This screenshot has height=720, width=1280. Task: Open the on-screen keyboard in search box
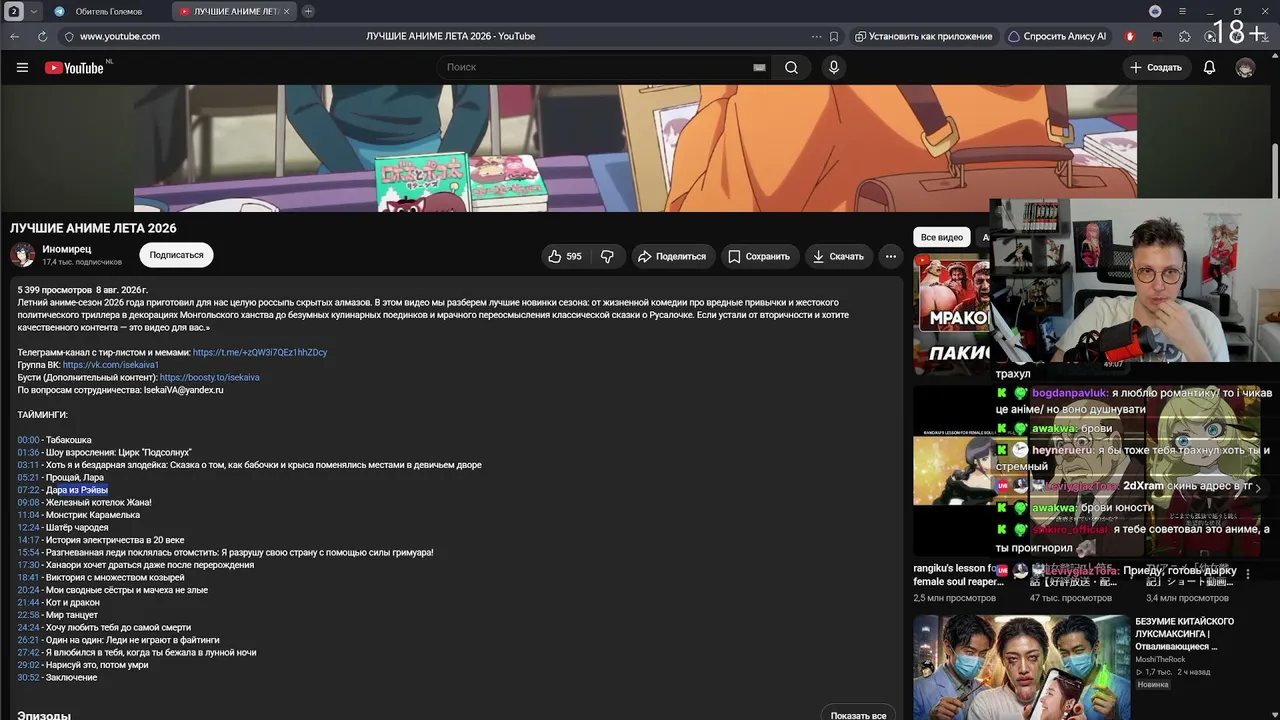(759, 68)
